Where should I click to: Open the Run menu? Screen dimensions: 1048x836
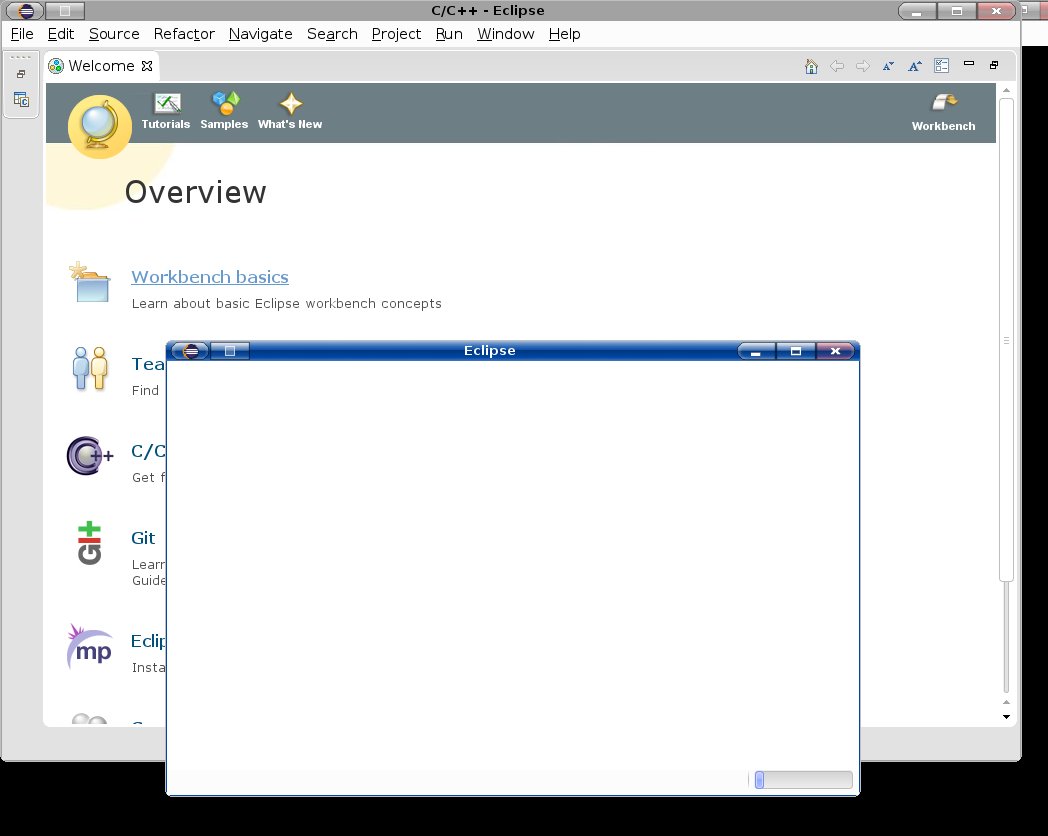coord(449,34)
